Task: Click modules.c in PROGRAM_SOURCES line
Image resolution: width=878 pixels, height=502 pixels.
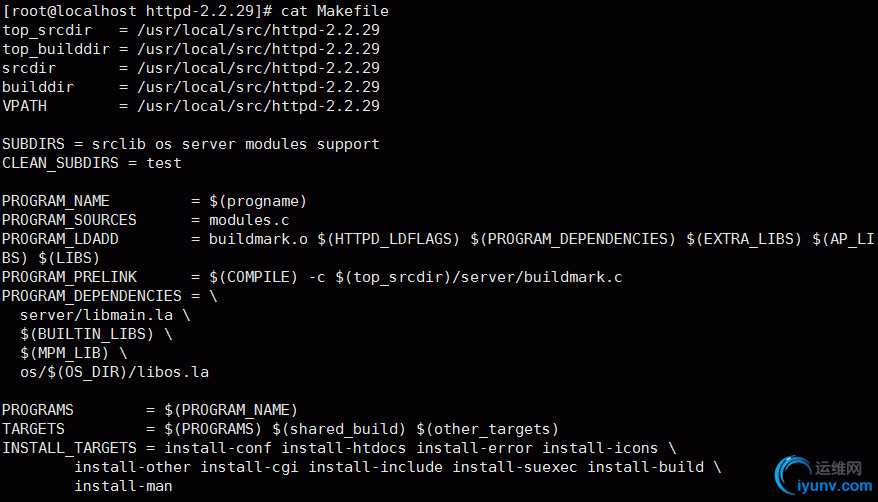Action: 249,220
